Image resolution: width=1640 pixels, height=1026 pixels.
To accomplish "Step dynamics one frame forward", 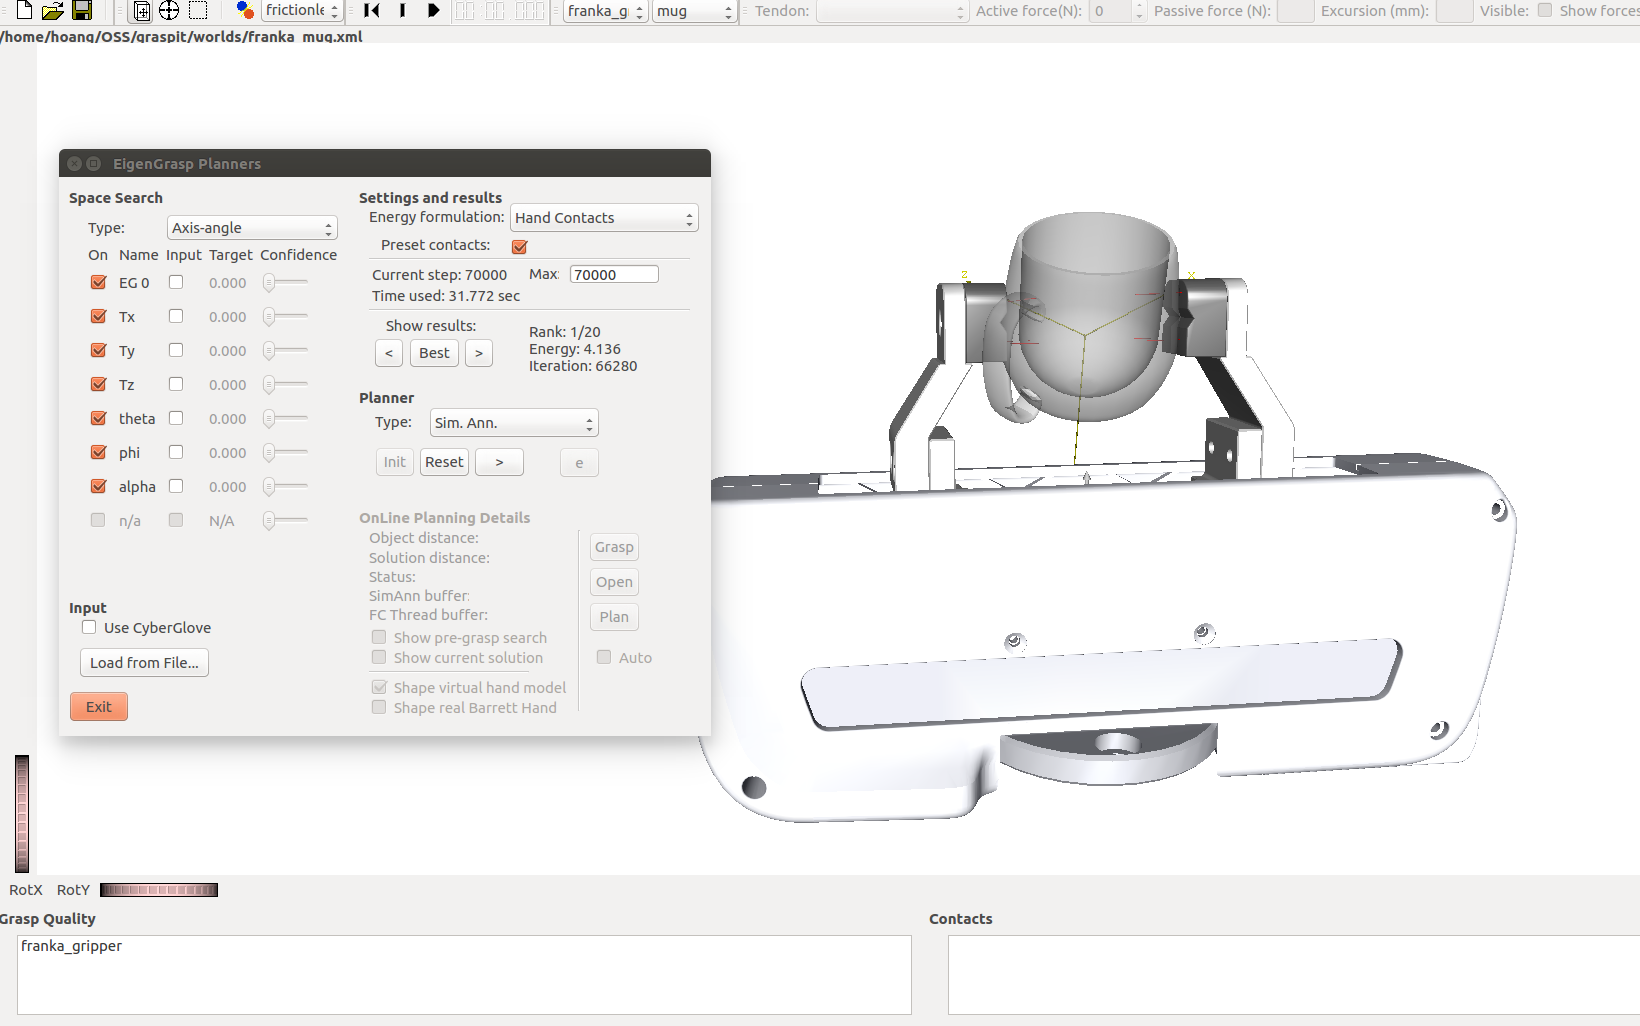I will click(x=402, y=10).
